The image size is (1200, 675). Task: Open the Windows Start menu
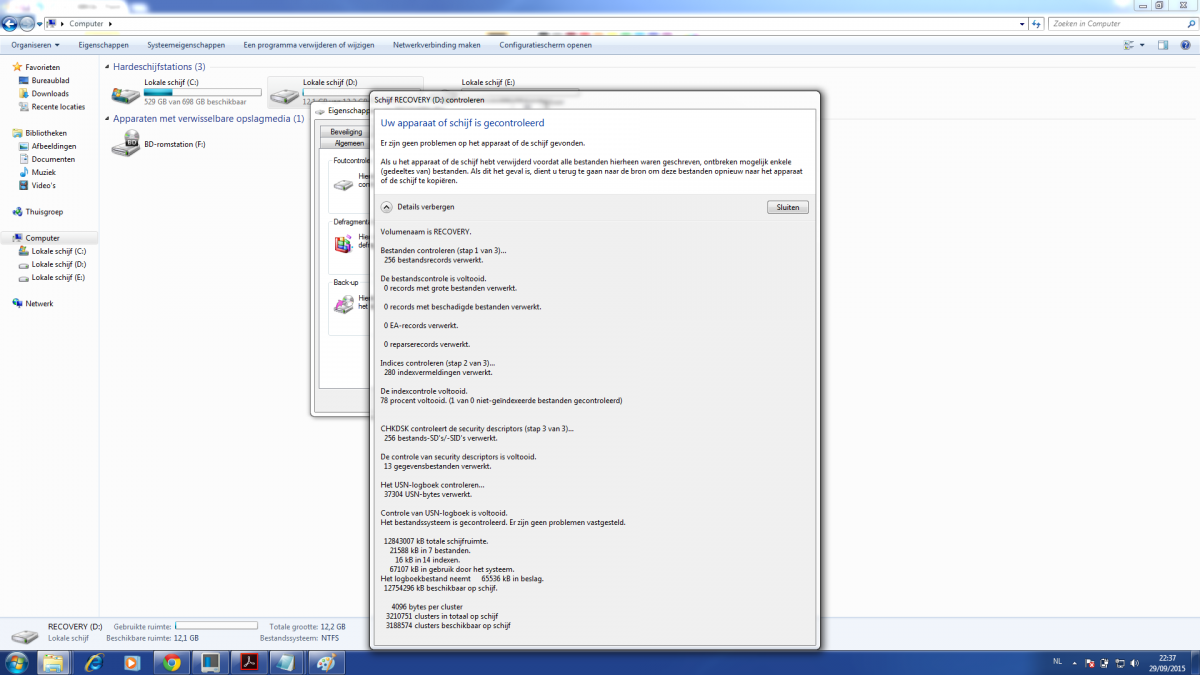coord(16,662)
